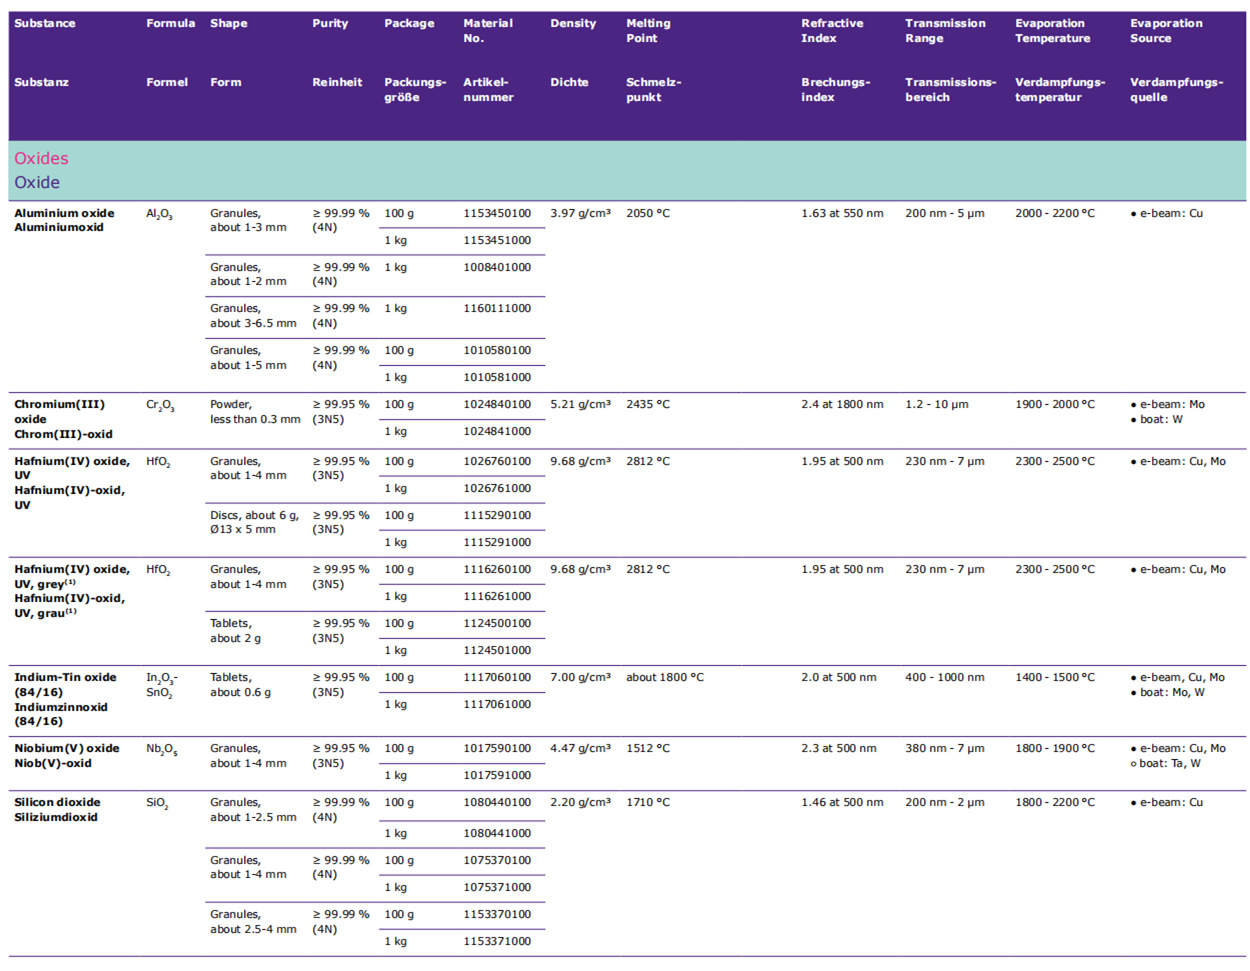Select the Silicon dioxide substance name

57,802
